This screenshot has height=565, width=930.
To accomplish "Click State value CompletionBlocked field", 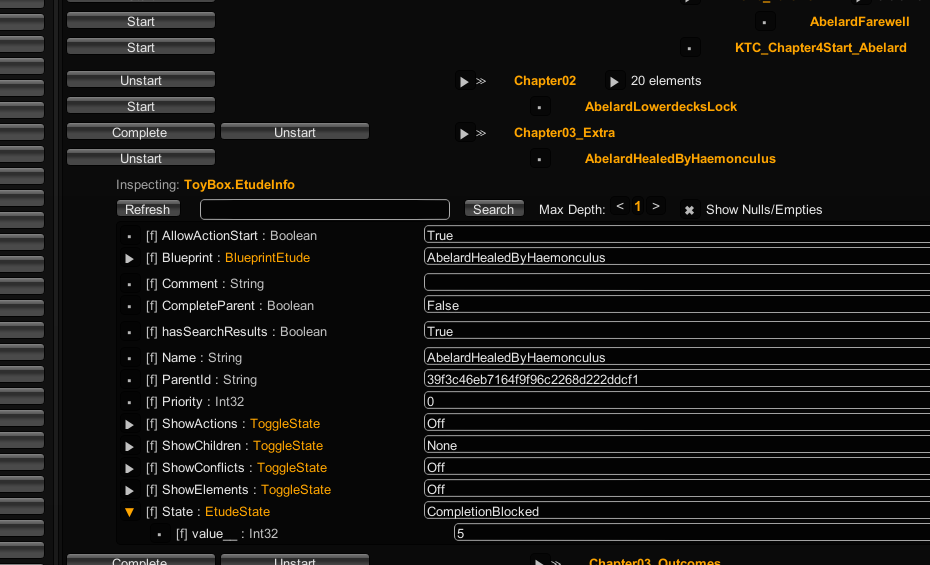I will pos(677,510).
